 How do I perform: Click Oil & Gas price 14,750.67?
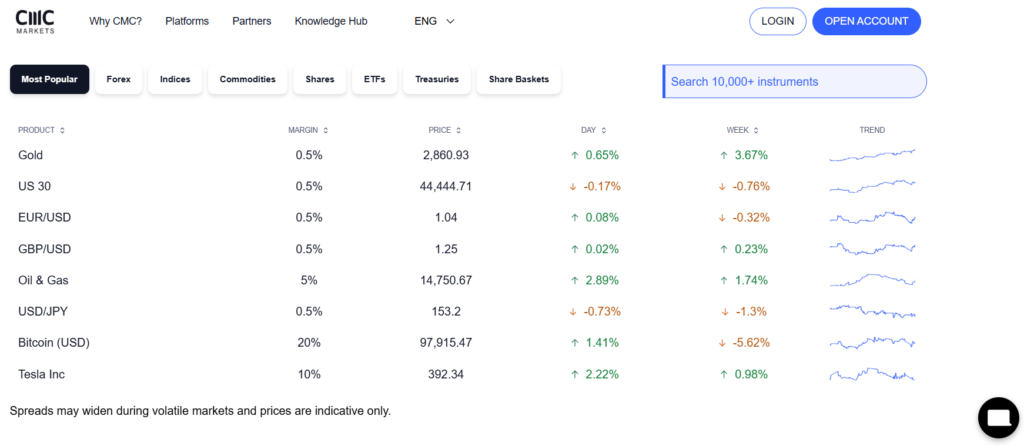(x=446, y=280)
